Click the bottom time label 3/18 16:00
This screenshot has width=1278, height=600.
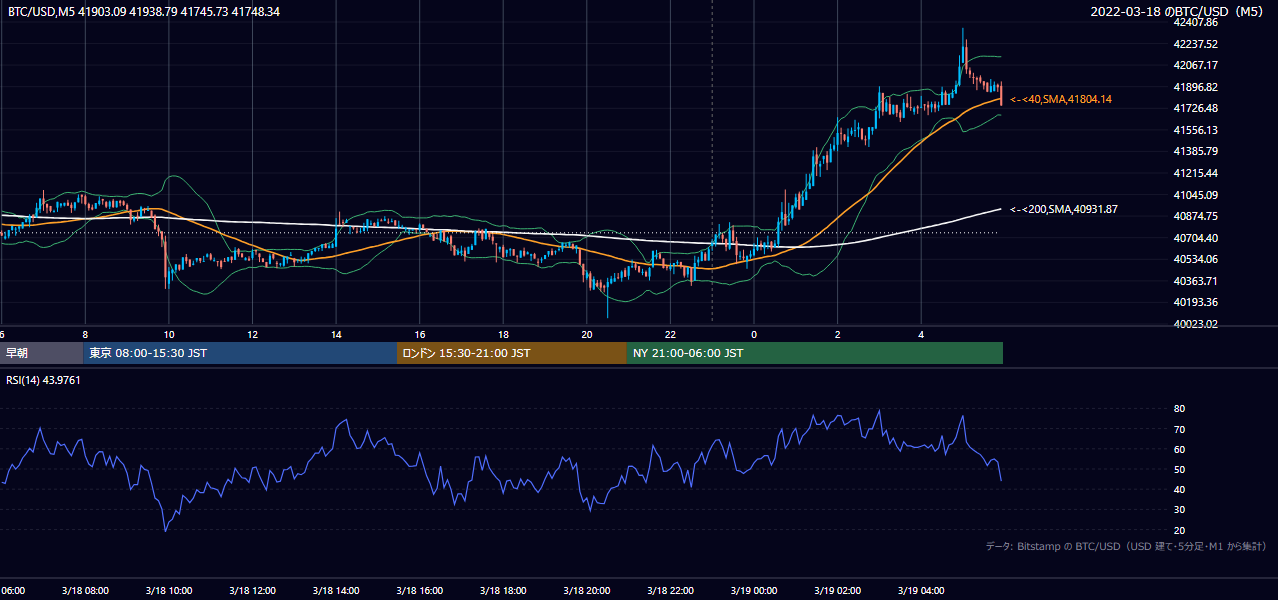pyautogui.click(x=419, y=590)
